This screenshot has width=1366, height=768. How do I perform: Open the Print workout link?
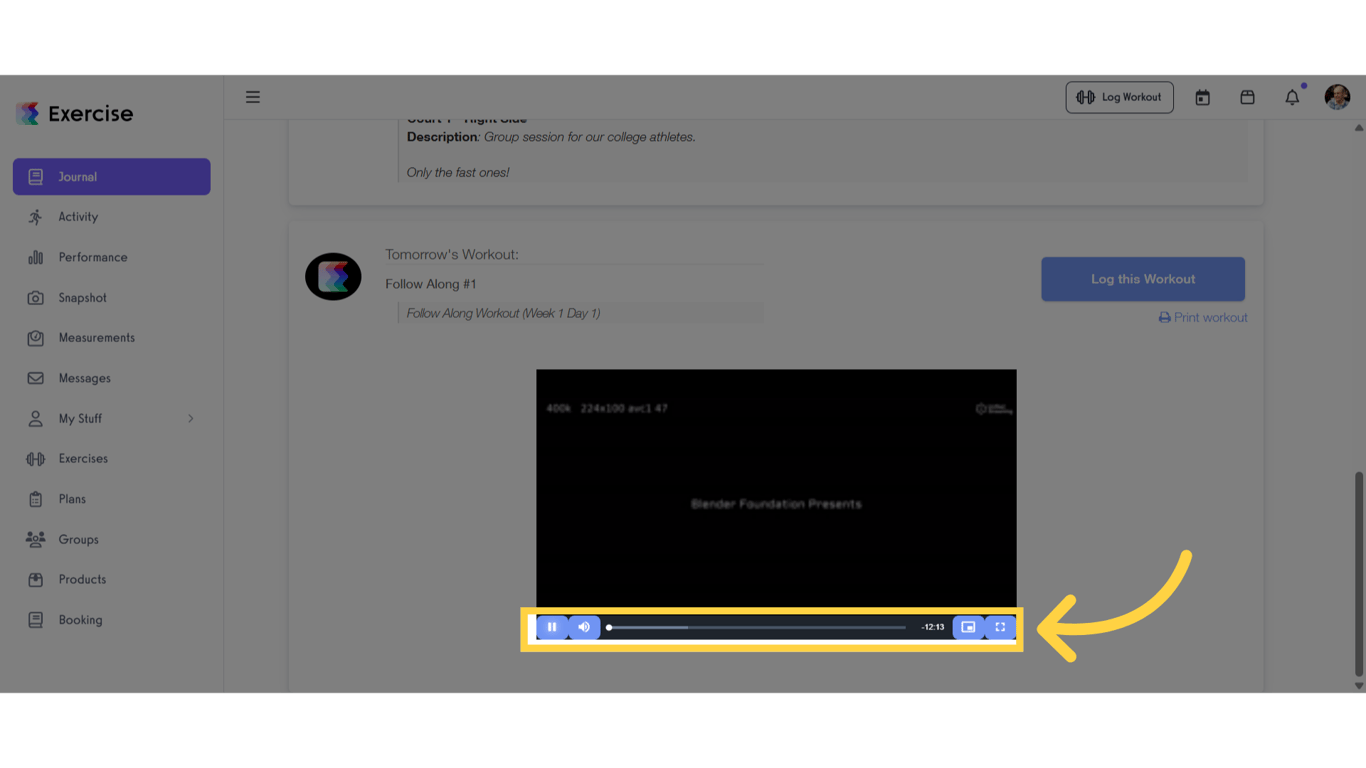pos(1203,317)
